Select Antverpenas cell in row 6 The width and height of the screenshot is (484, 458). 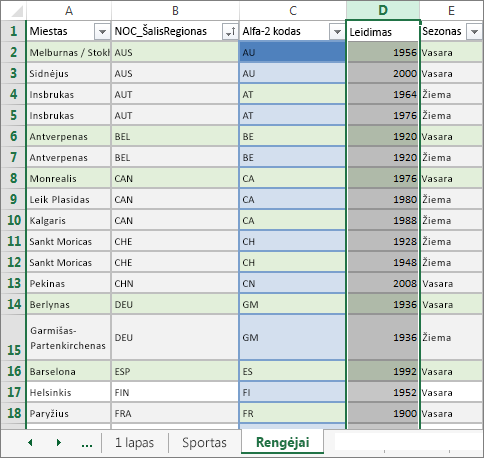click(69, 136)
